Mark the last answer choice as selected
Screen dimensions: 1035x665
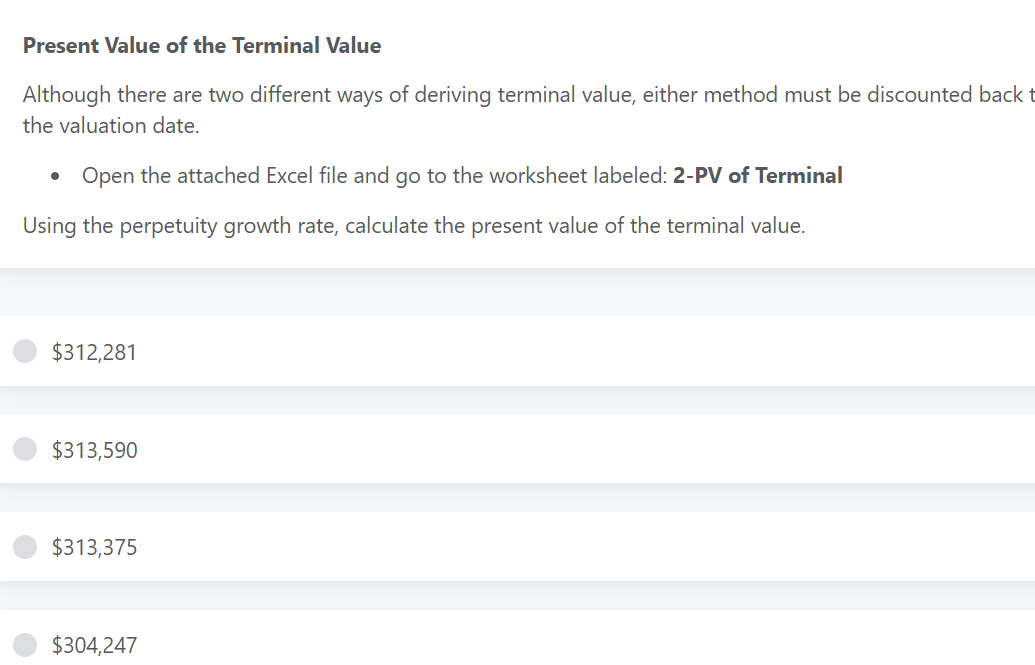[24, 645]
